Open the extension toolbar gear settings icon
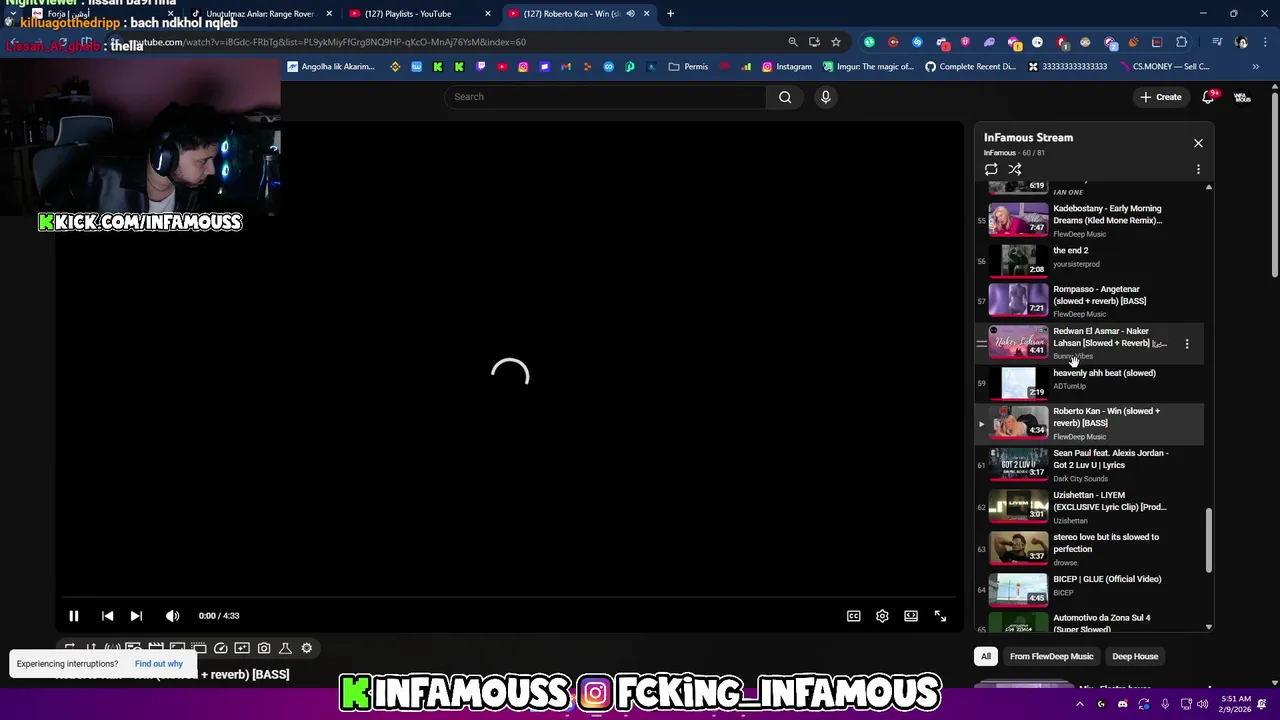 (x=307, y=648)
